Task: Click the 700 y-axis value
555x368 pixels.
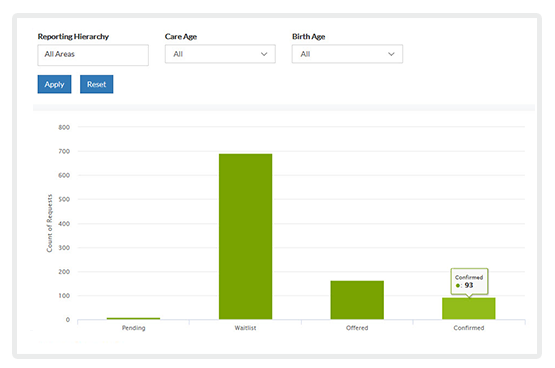Action: coord(64,151)
